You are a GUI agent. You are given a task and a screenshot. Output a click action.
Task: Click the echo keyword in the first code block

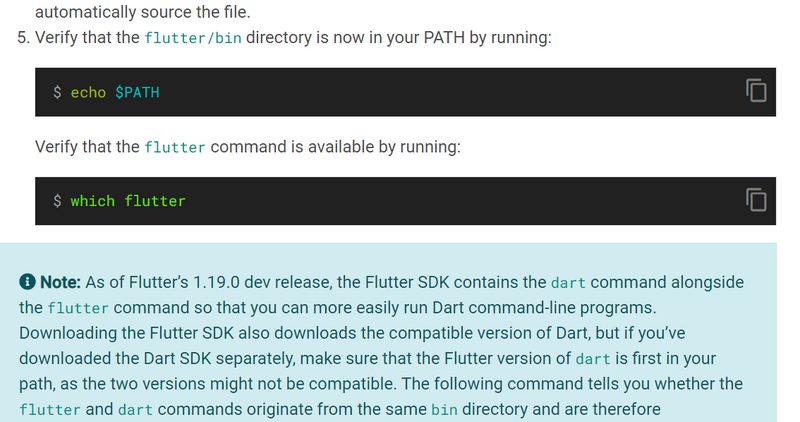click(x=88, y=92)
